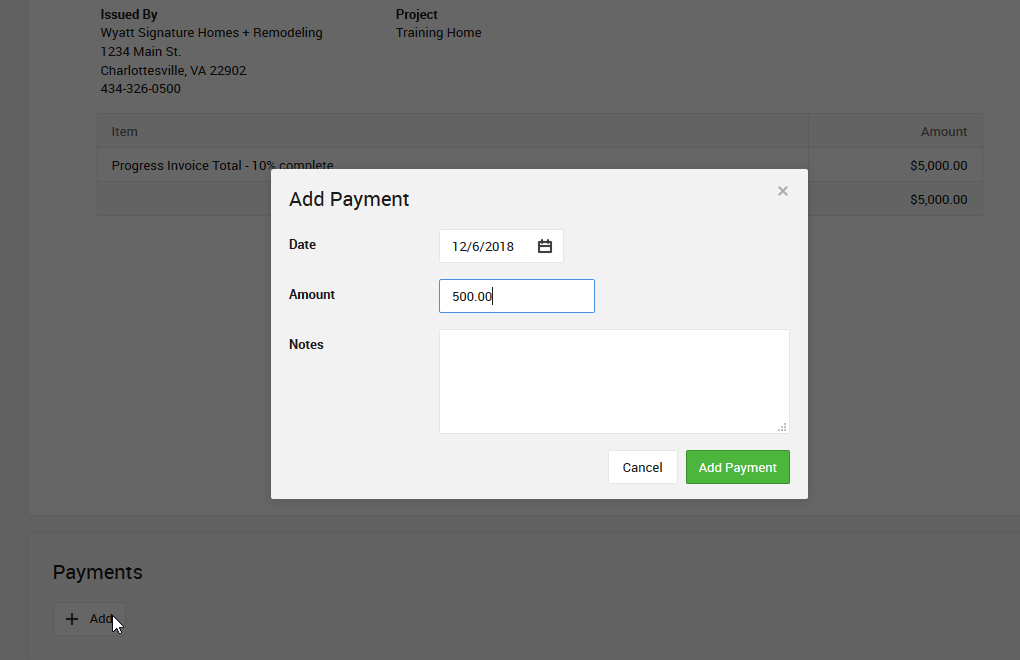The image size is (1020, 660).
Task: Click into the Notes text area
Action: [x=614, y=381]
